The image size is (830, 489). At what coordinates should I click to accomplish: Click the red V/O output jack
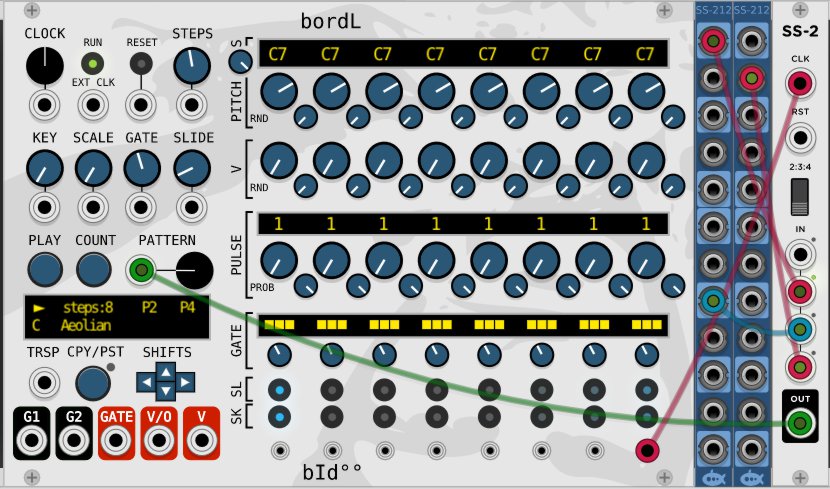pyautogui.click(x=159, y=439)
